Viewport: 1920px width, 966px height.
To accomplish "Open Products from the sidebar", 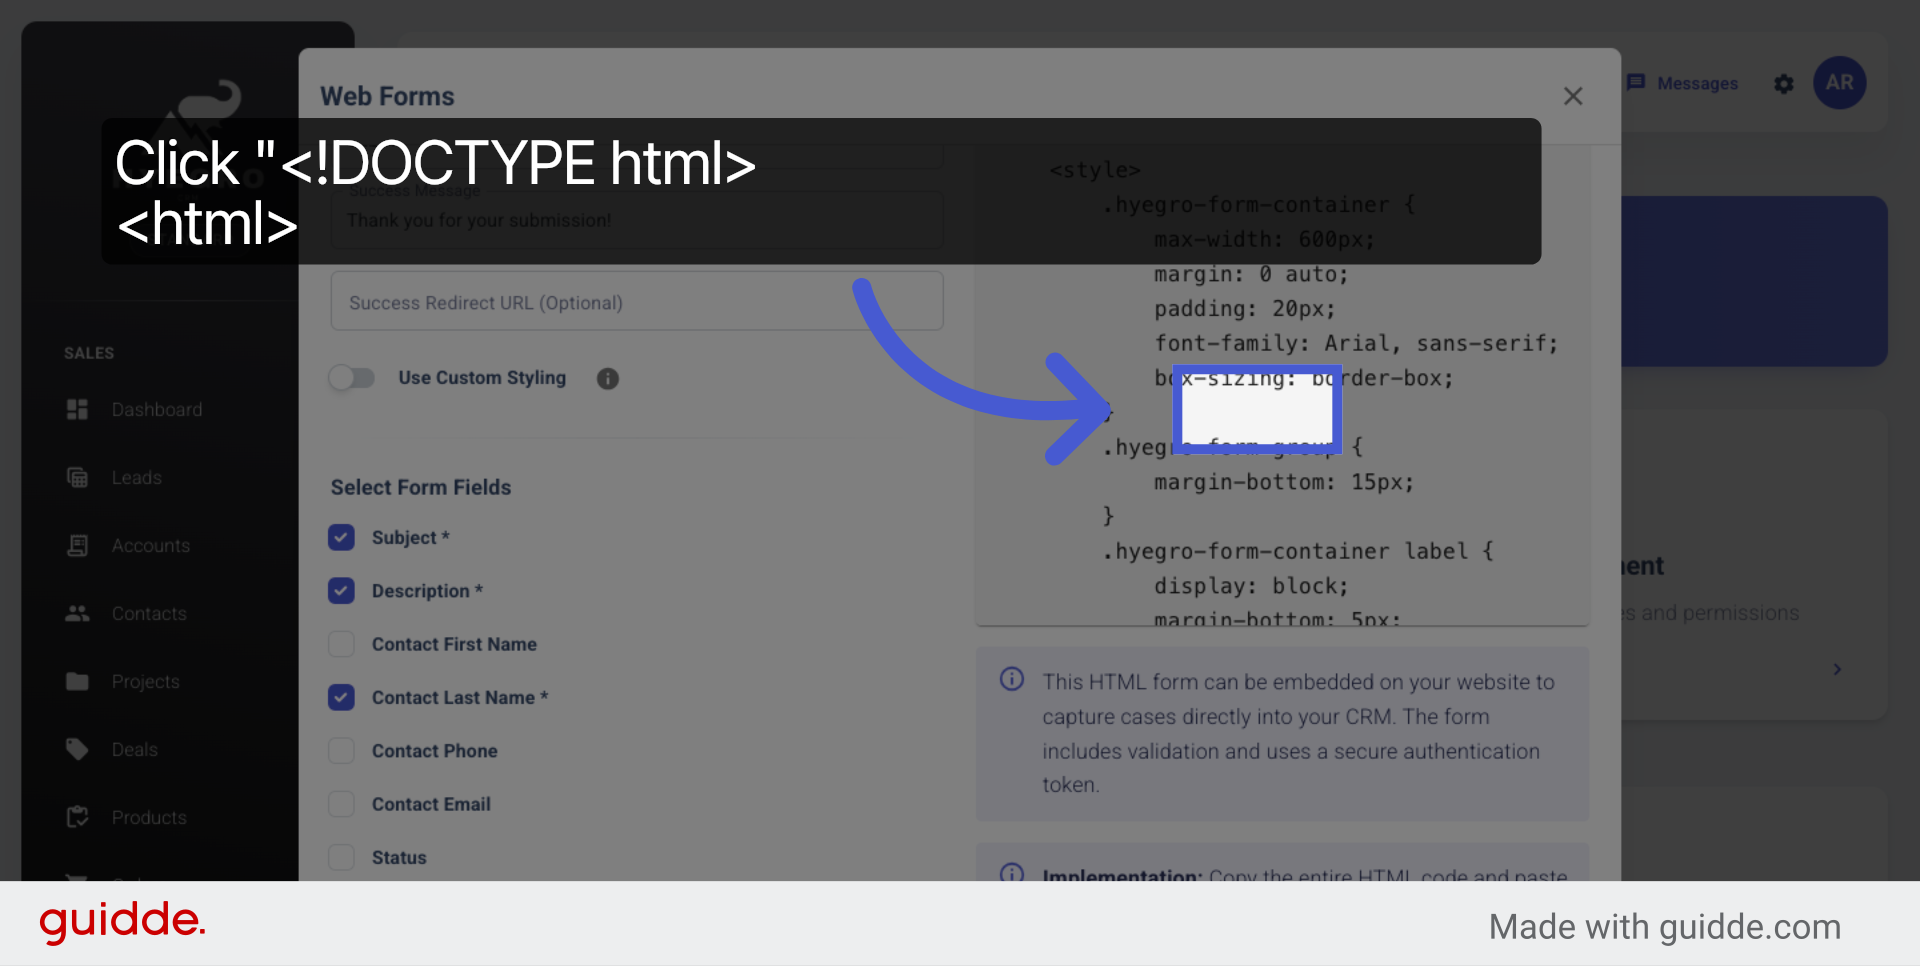I will point(77,817).
